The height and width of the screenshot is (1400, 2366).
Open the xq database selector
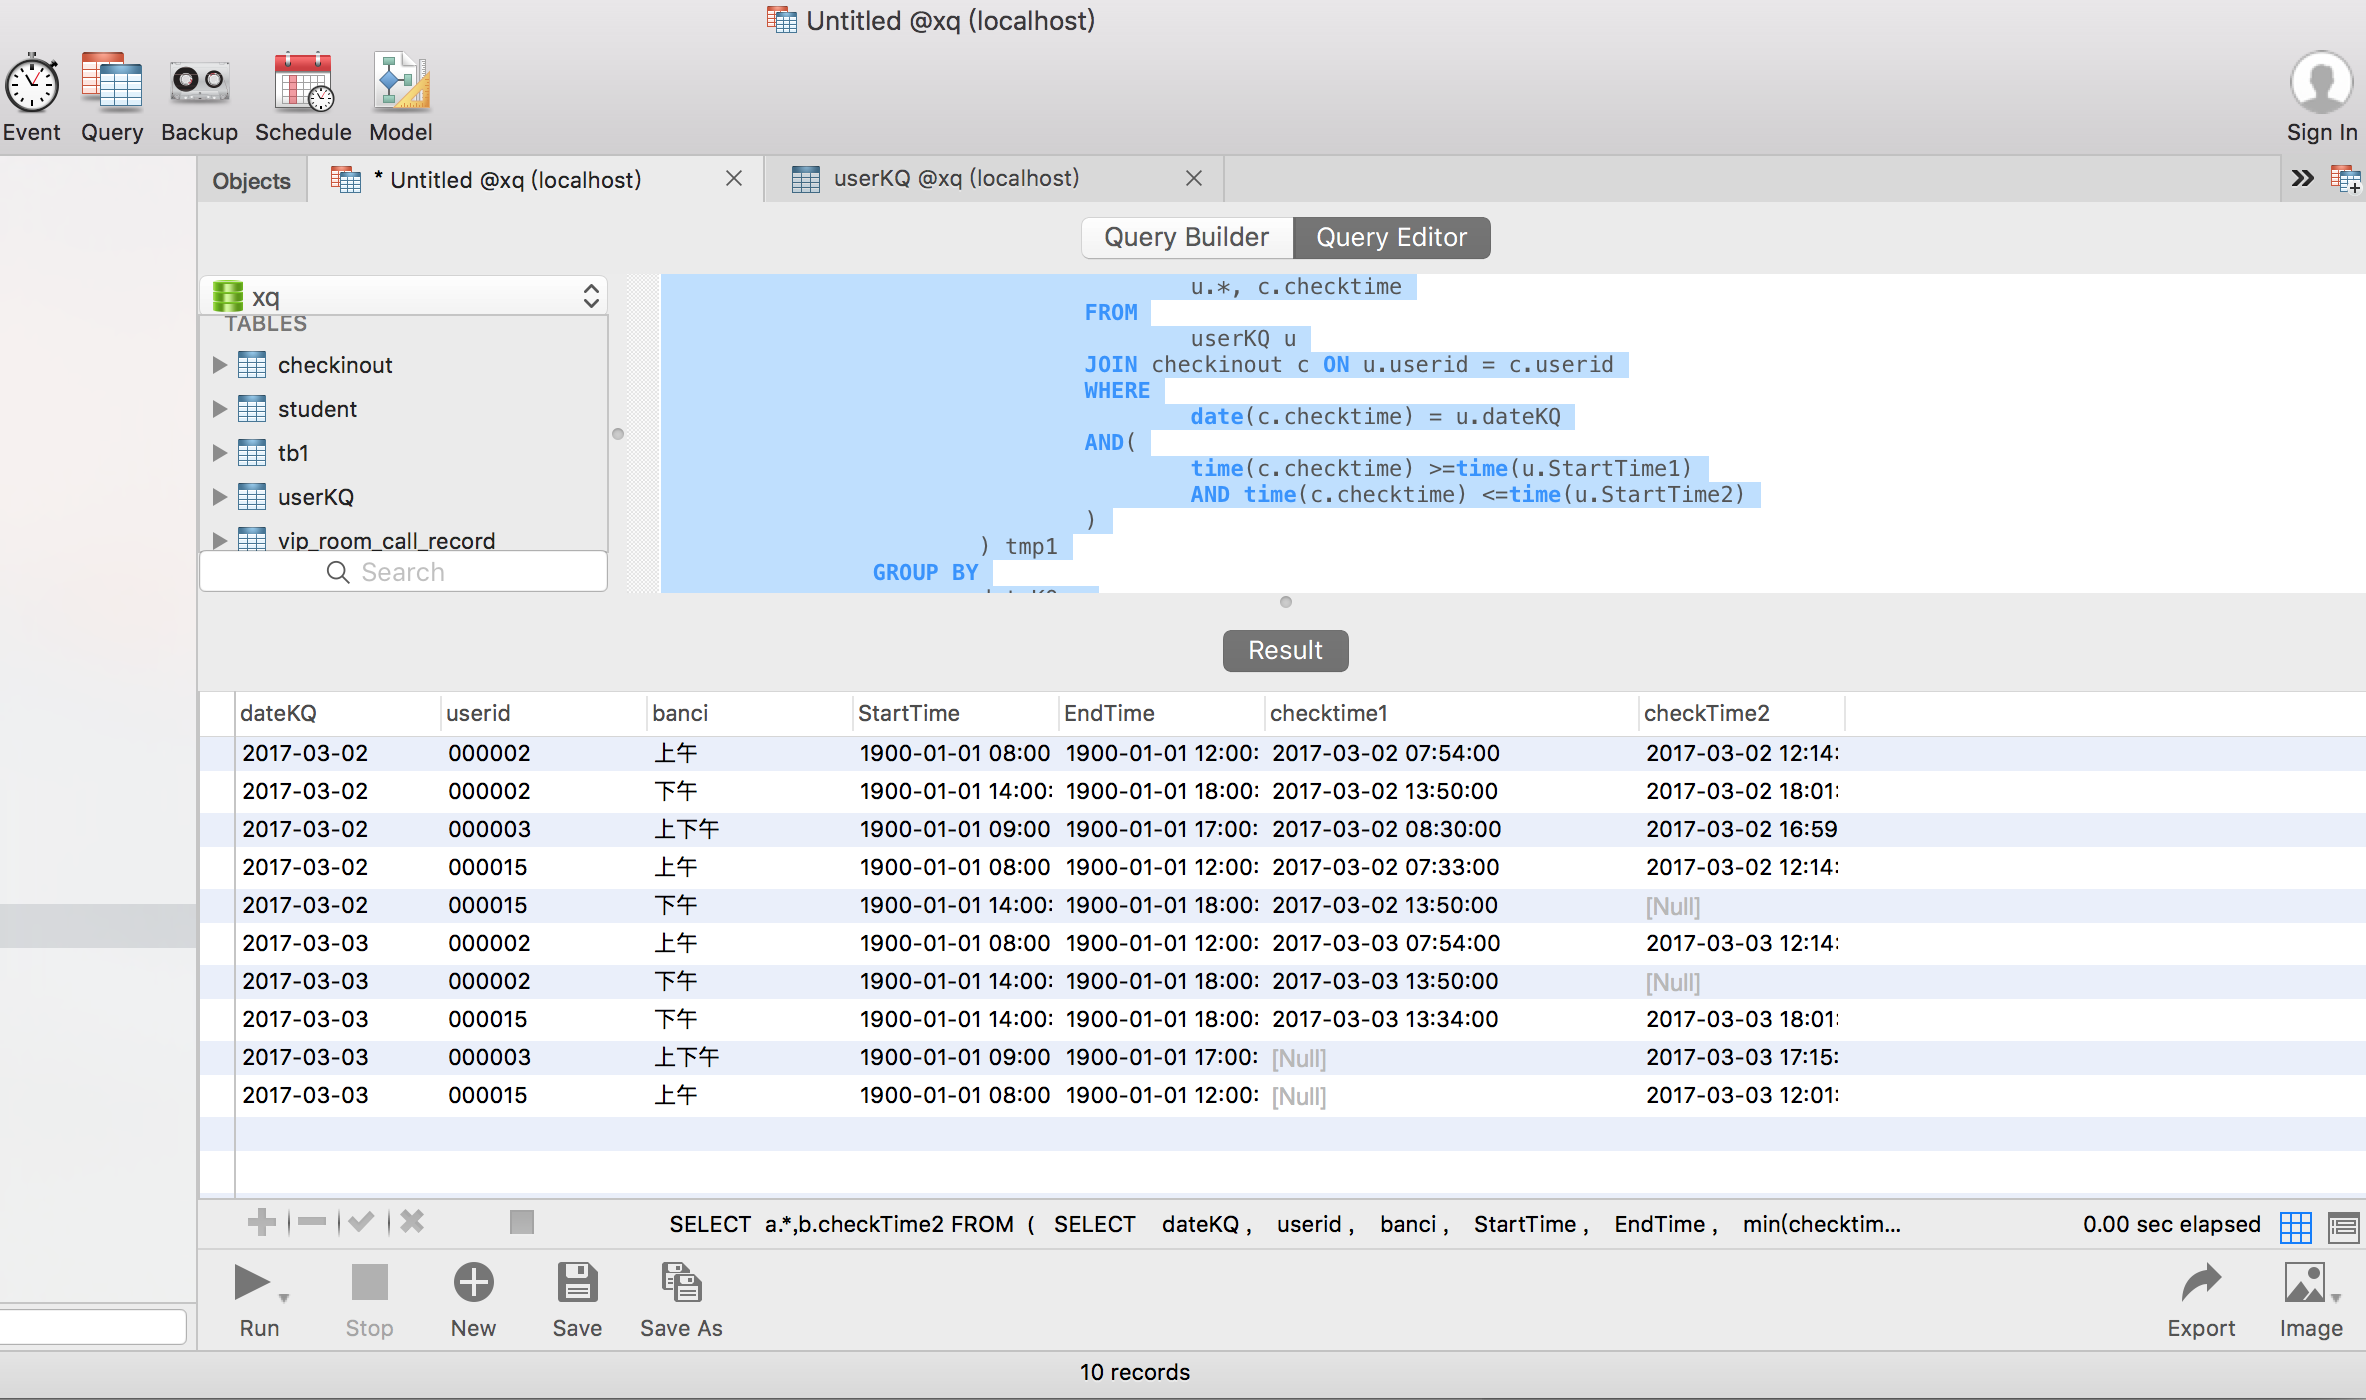pos(404,296)
